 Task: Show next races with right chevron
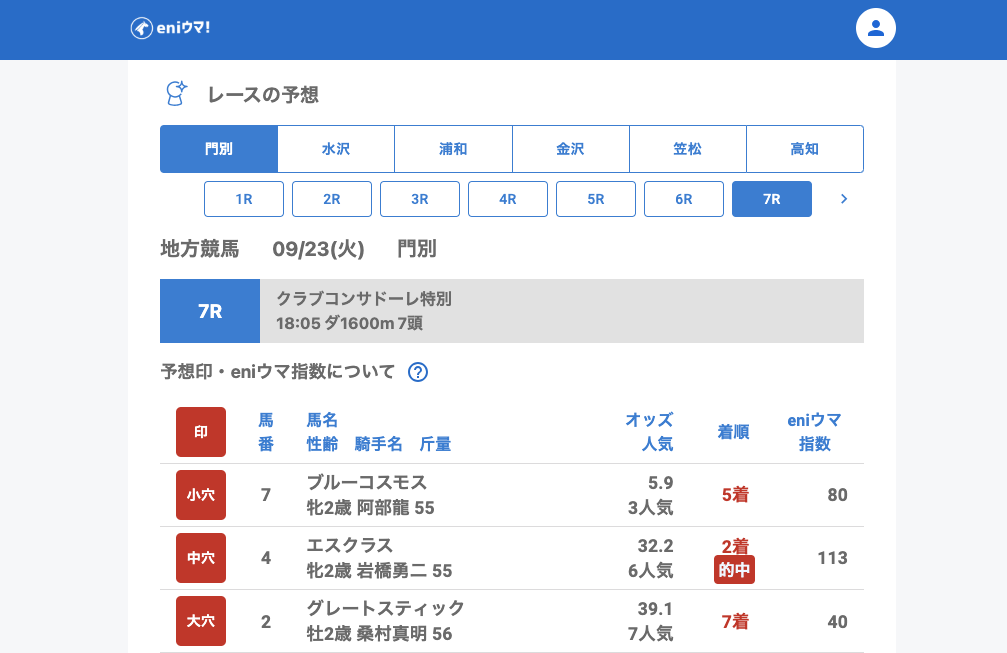(844, 199)
